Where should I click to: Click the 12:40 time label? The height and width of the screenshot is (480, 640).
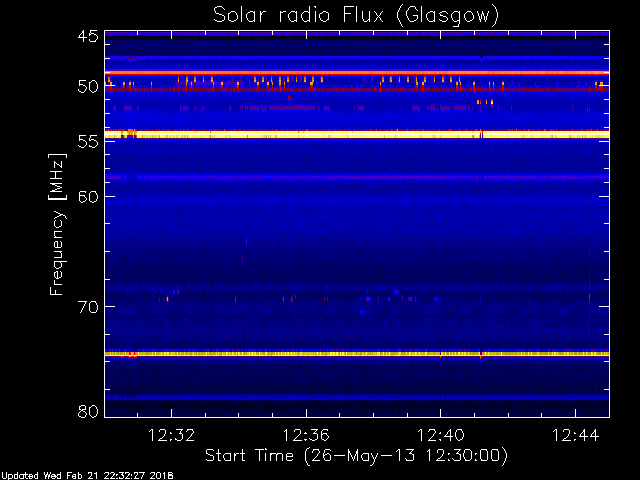[x=440, y=435]
